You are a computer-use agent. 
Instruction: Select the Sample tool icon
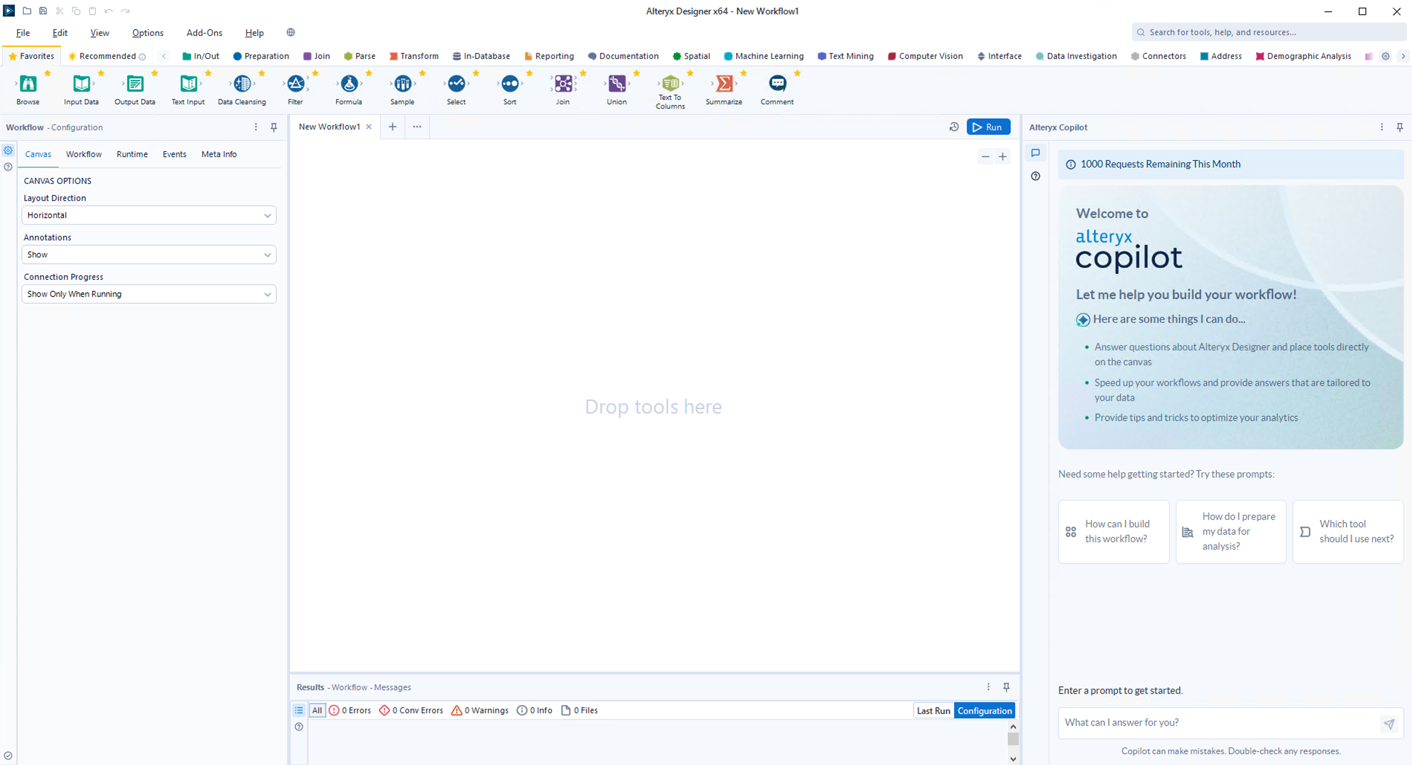[x=402, y=84]
